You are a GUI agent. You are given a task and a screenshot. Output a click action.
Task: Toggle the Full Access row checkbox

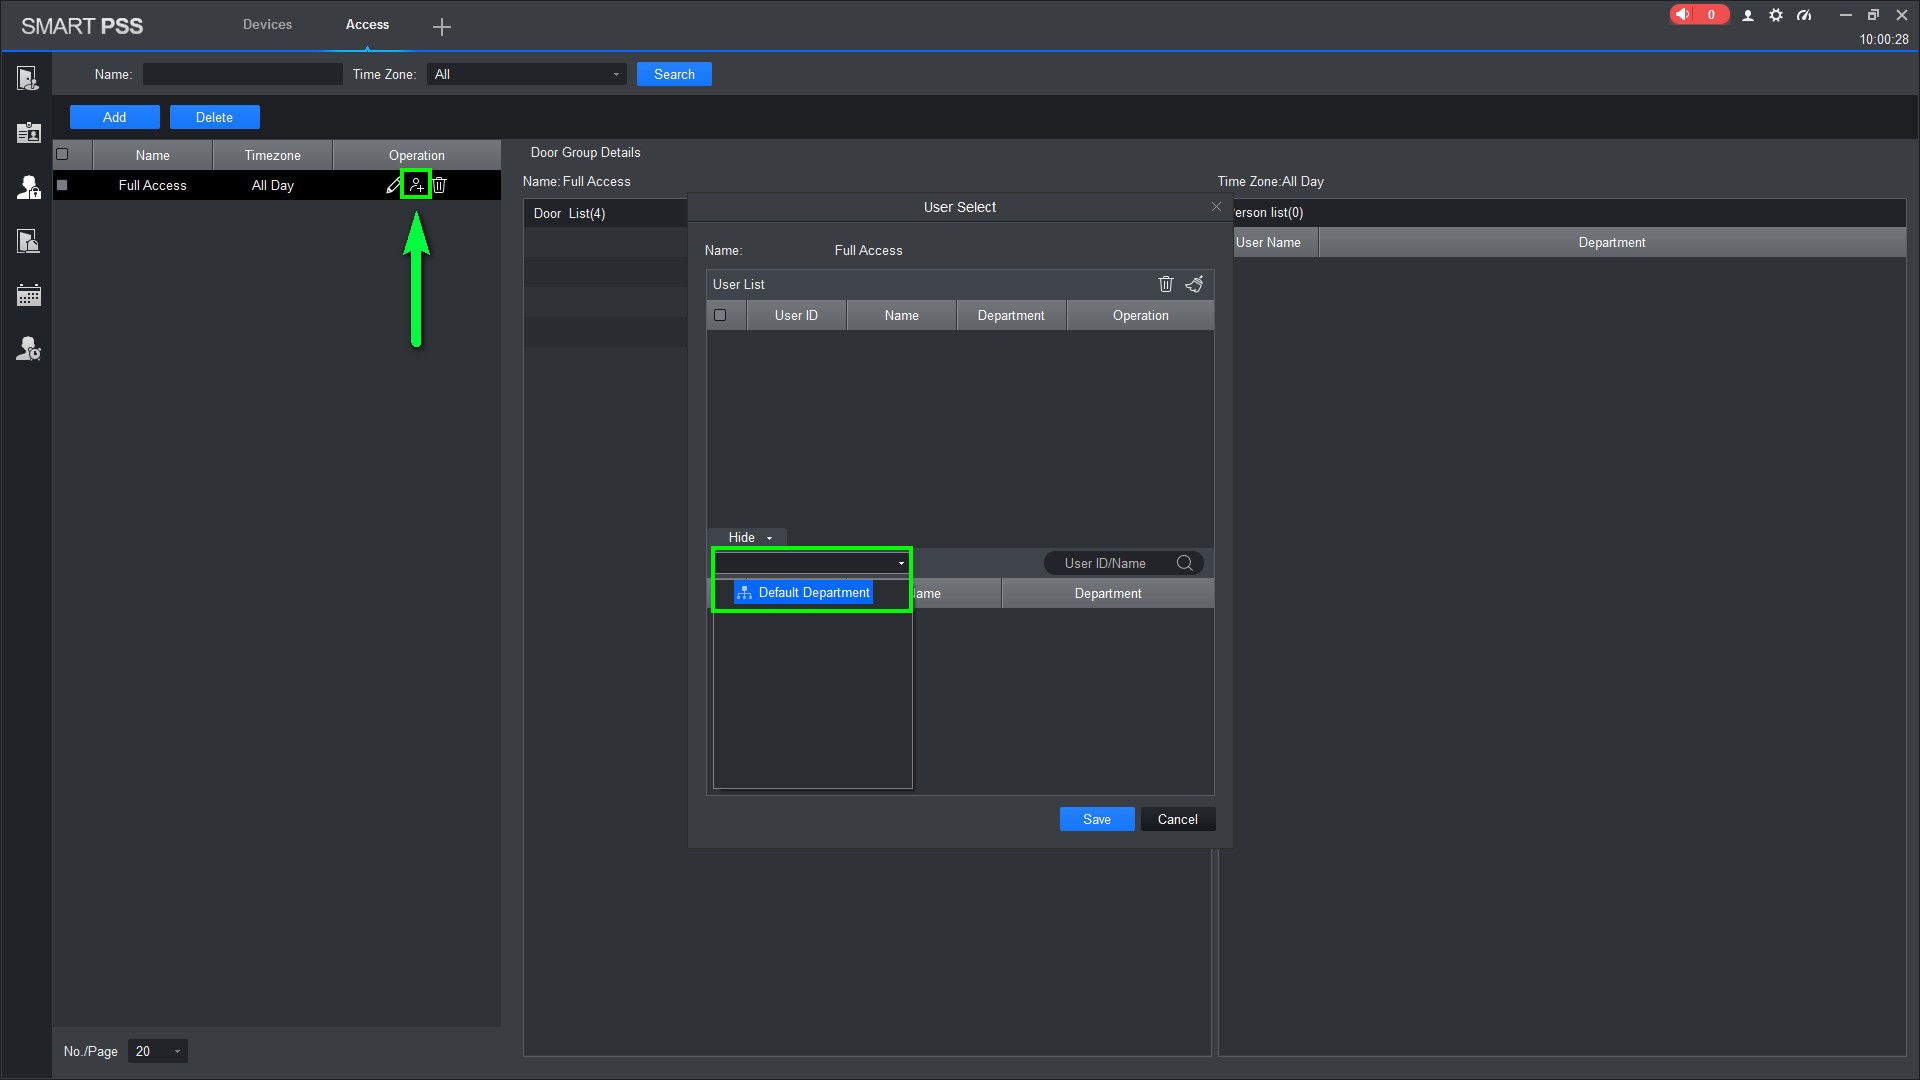click(x=62, y=185)
